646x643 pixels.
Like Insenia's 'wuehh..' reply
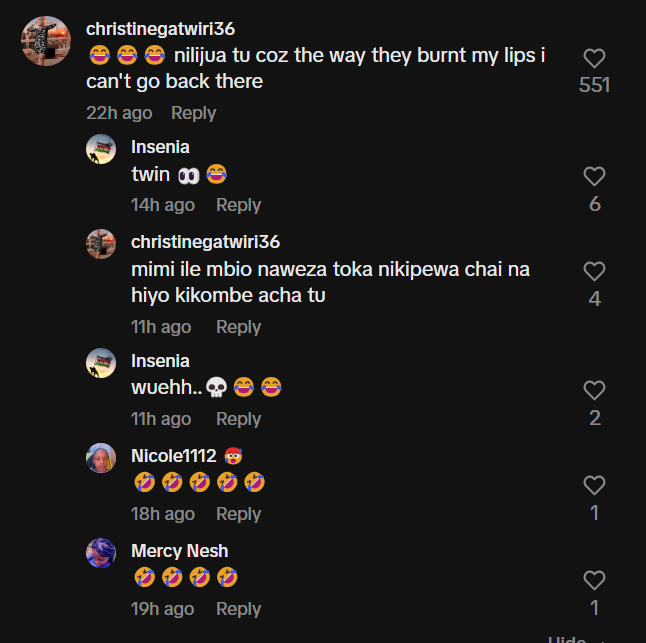click(594, 391)
